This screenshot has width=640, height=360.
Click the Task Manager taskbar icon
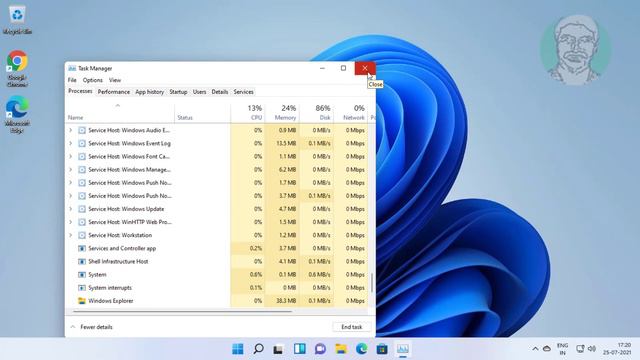click(x=403, y=349)
